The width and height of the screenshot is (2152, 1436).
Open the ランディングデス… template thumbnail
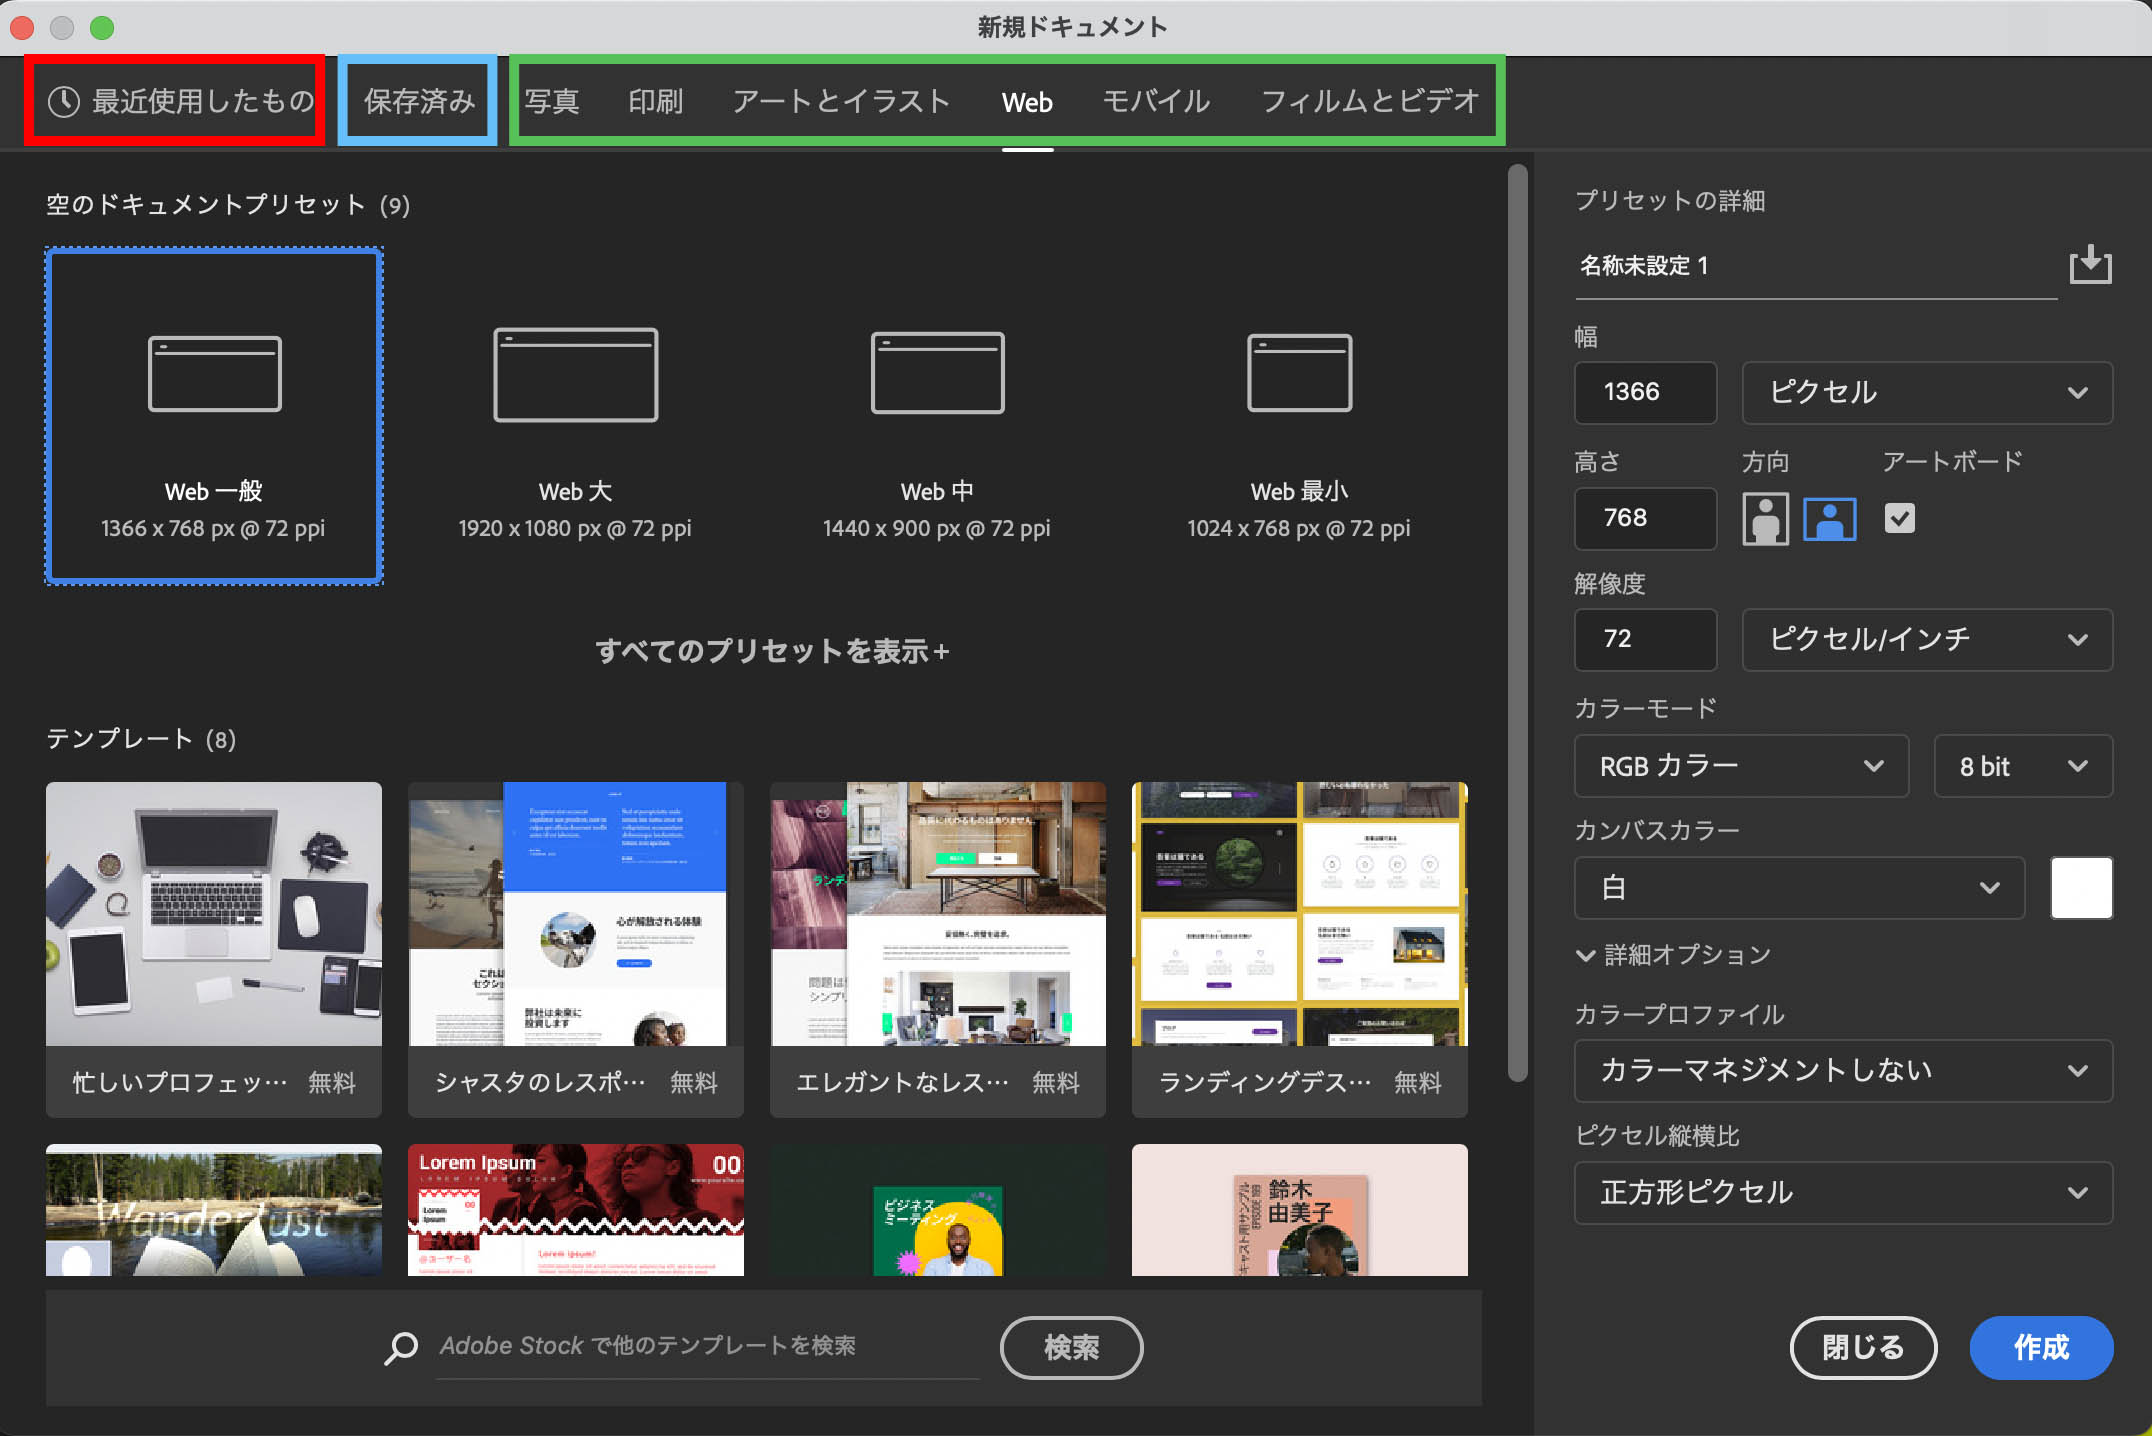[x=1299, y=914]
